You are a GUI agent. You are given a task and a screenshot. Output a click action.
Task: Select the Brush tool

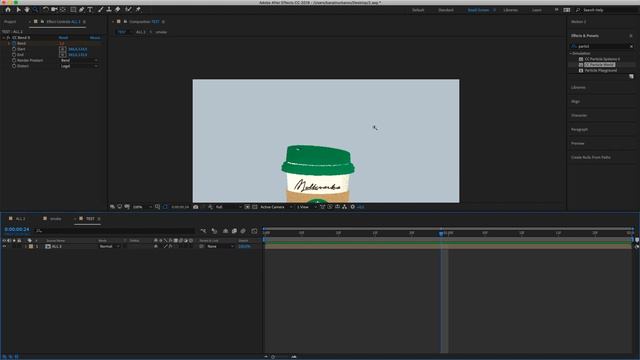(100, 9)
